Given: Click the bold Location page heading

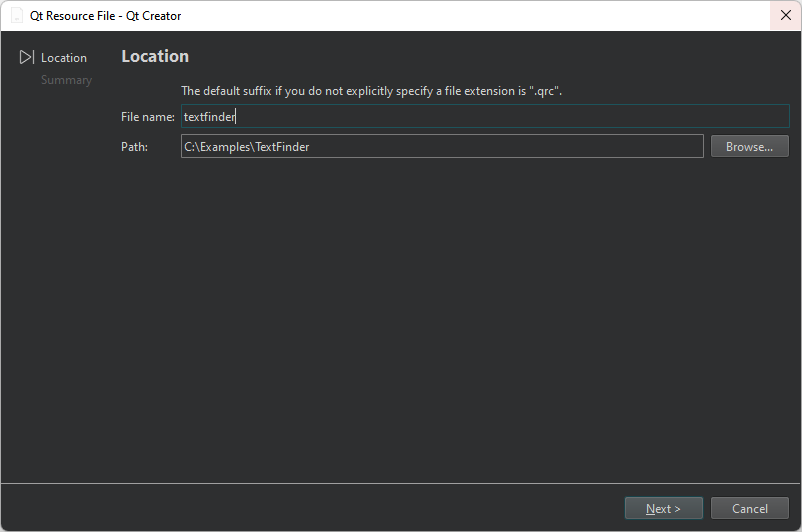Looking at the screenshot, I should (x=155, y=57).
